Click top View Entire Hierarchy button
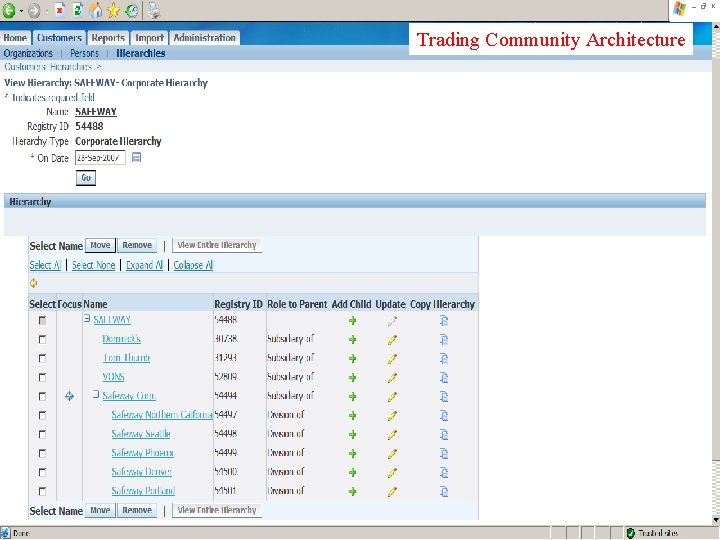This screenshot has height=540, width=720. click(x=217, y=245)
